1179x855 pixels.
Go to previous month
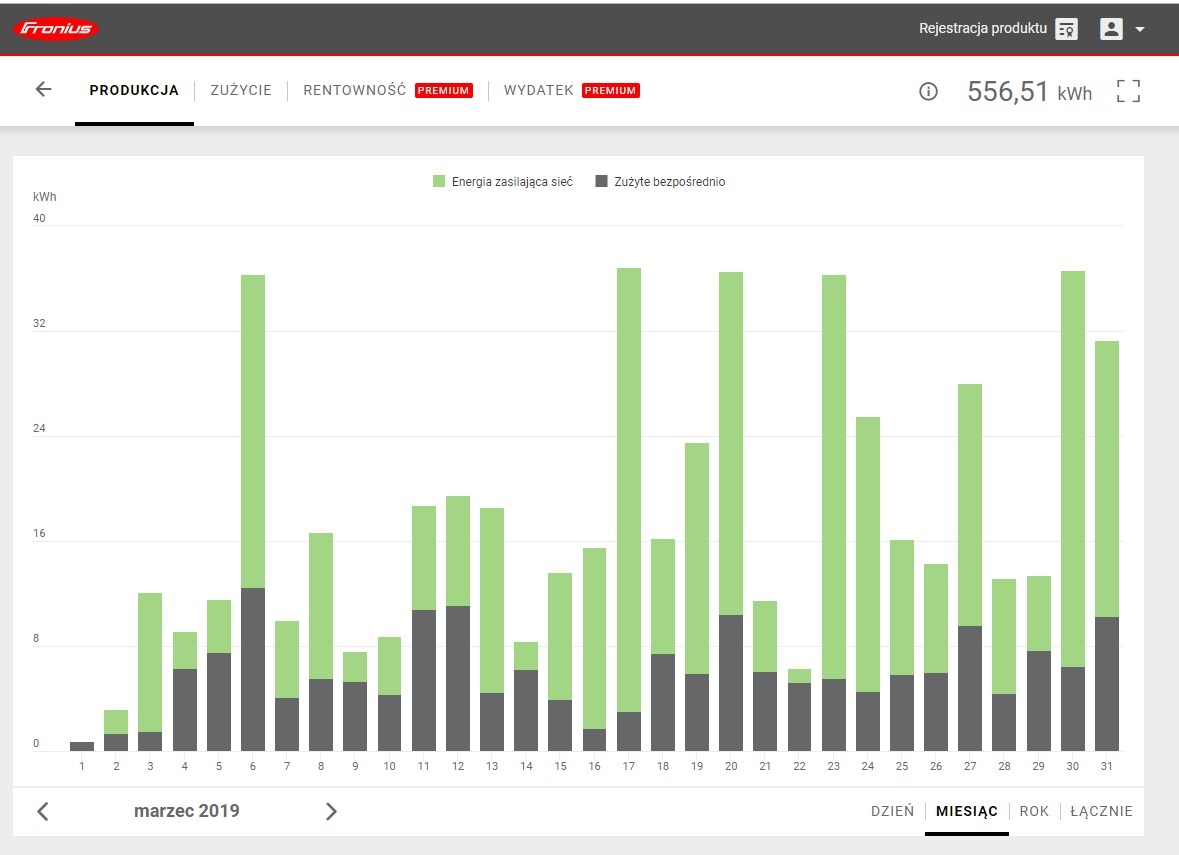pos(43,811)
